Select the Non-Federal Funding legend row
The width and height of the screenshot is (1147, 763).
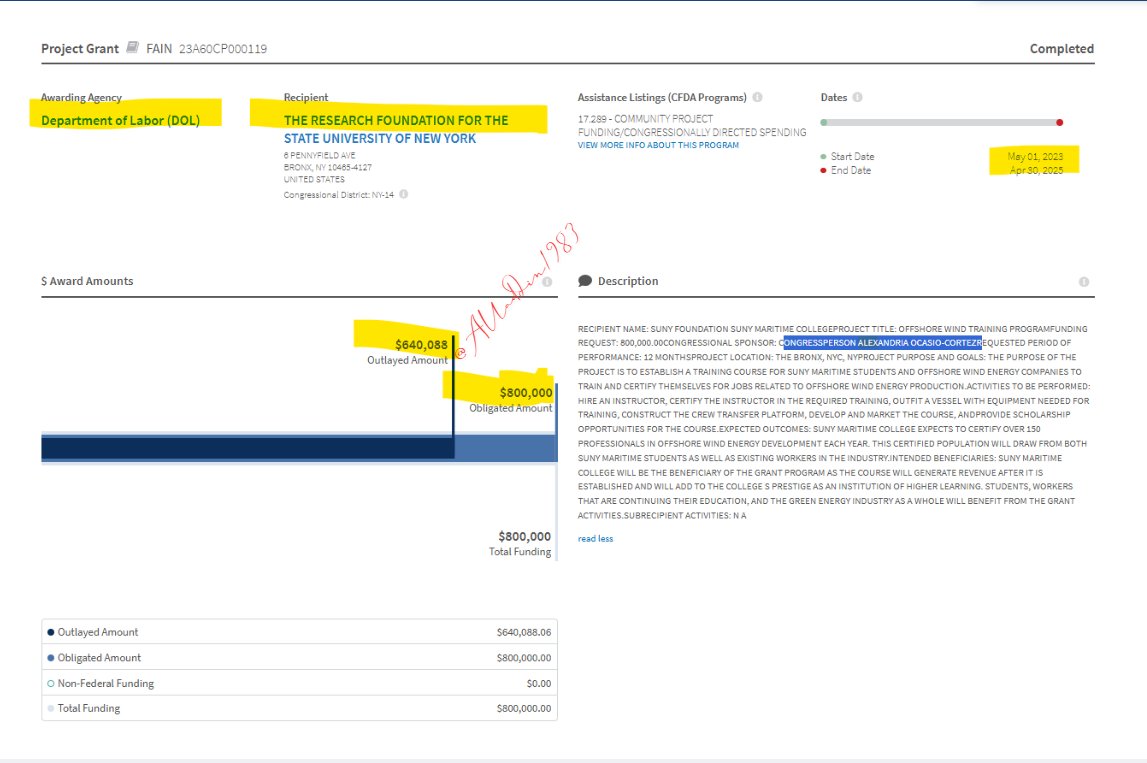tap(299, 683)
